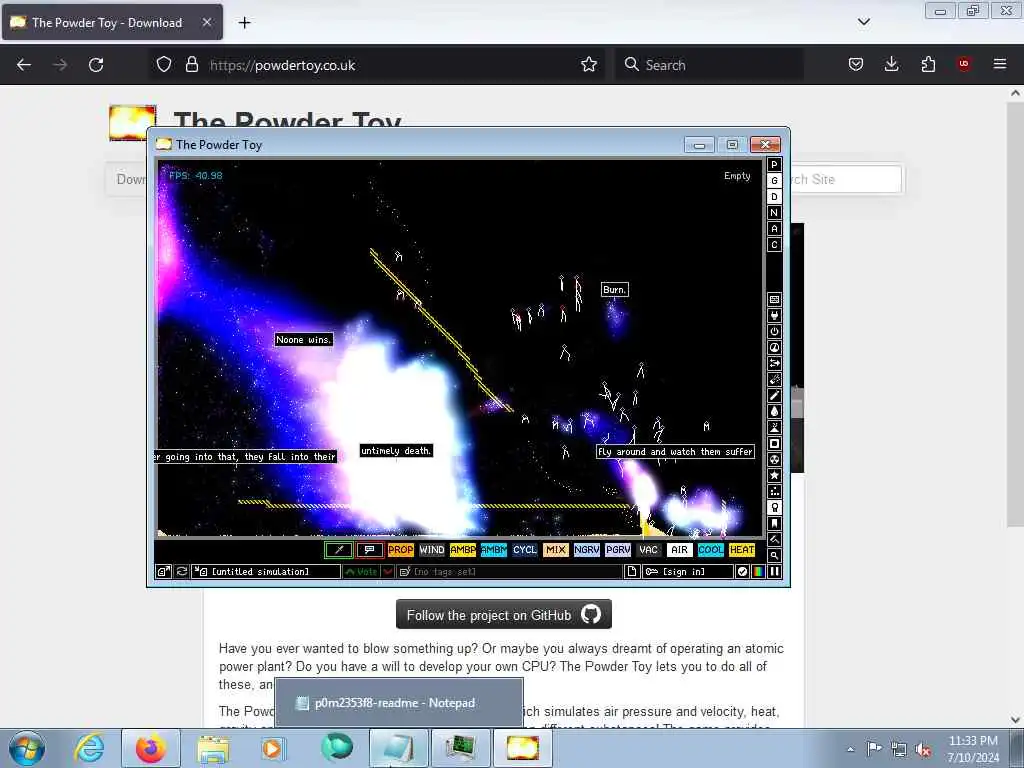Open the Powered Materials power icon

(x=774, y=332)
